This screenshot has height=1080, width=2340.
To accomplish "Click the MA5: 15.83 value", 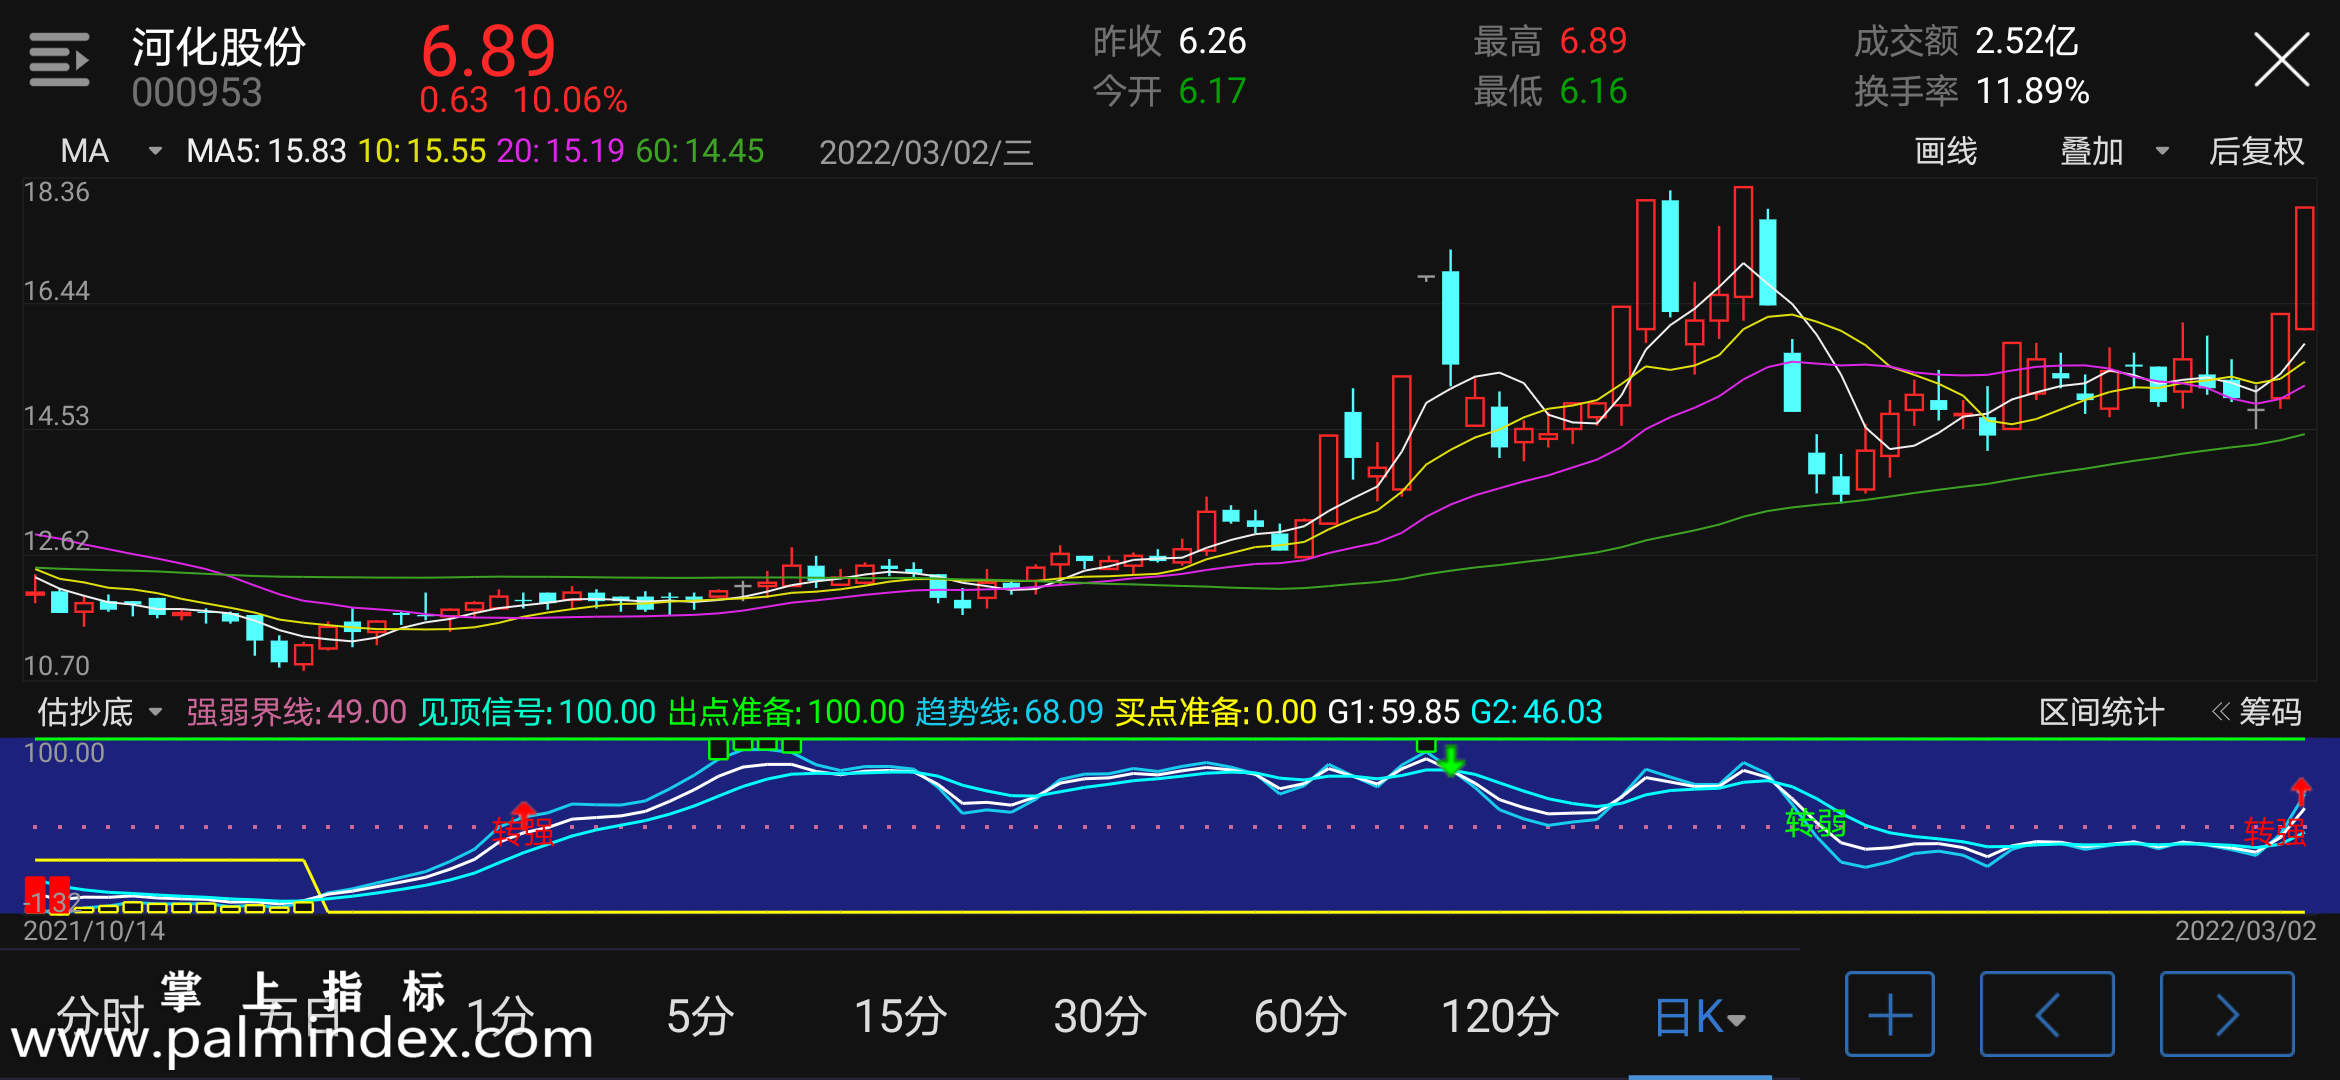I will [x=266, y=151].
